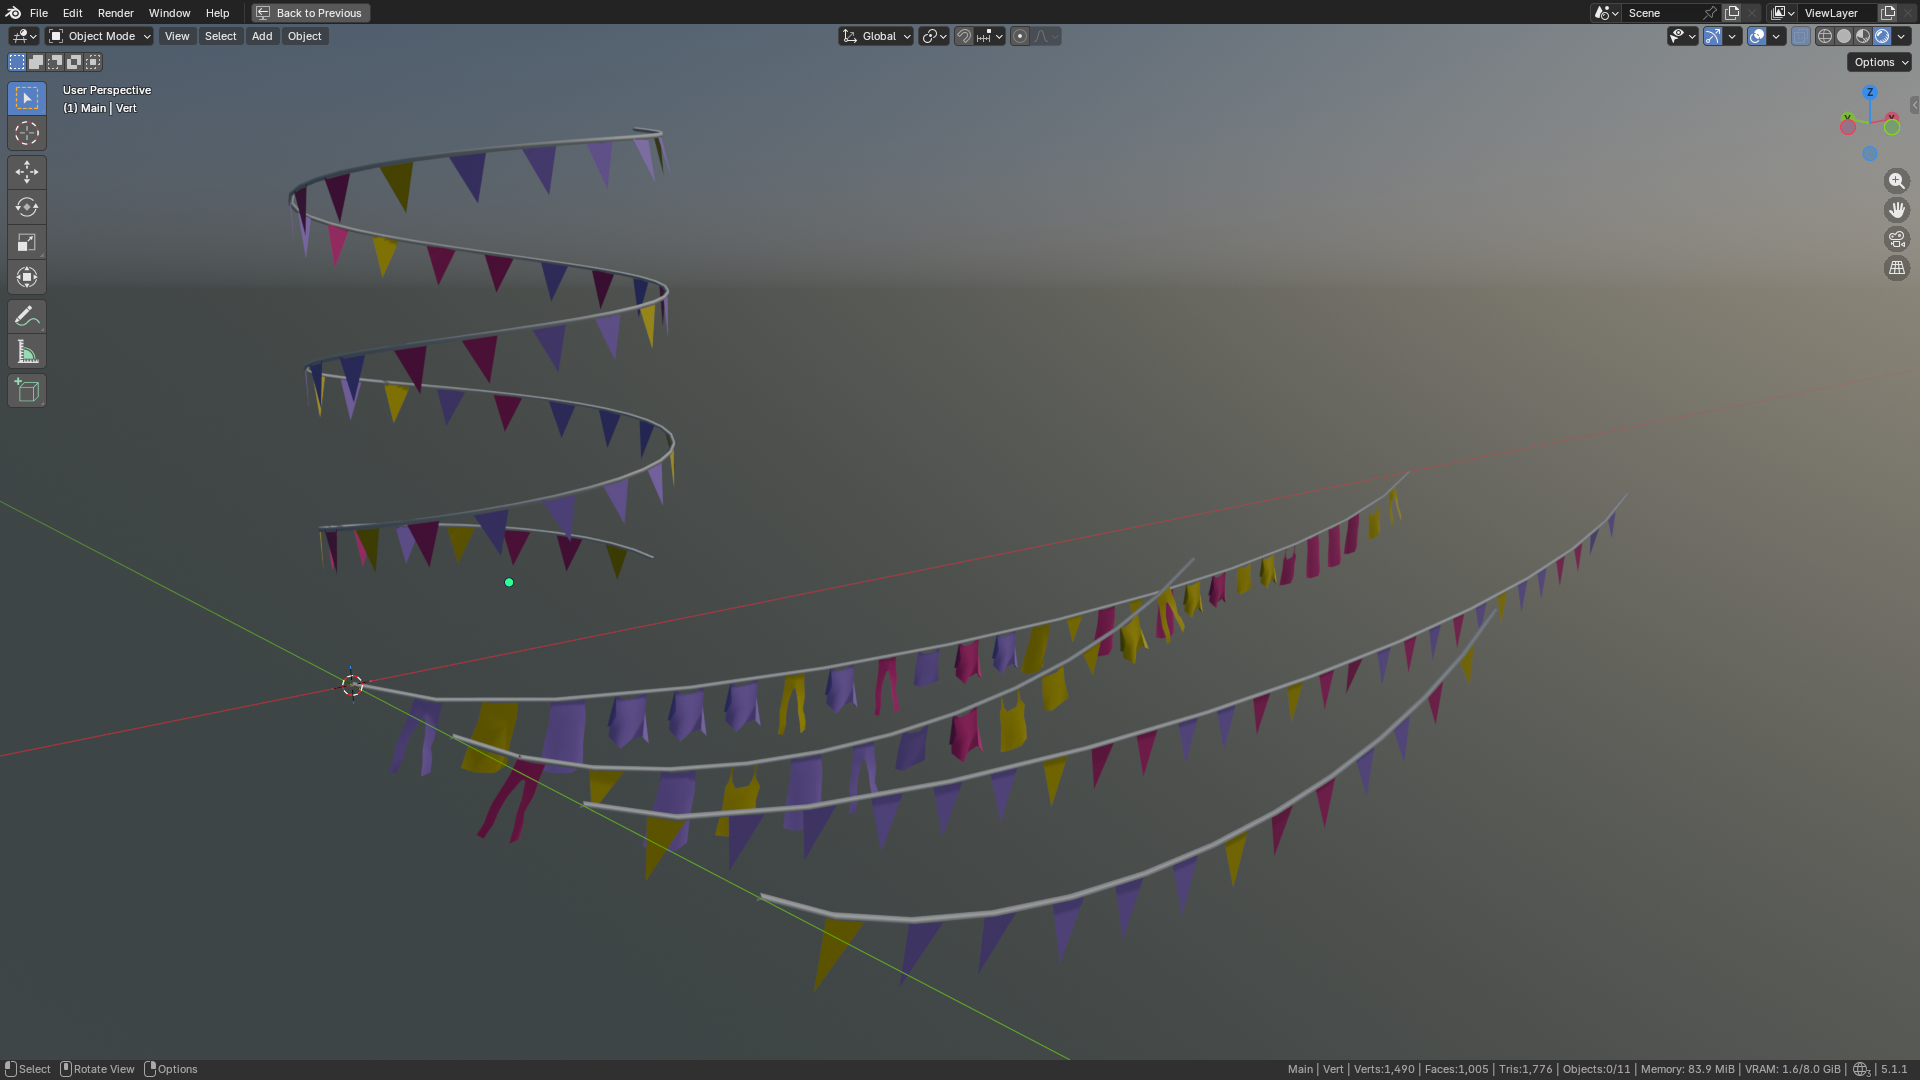Choose the Measure tool
The height and width of the screenshot is (1080, 1920).
click(x=27, y=351)
